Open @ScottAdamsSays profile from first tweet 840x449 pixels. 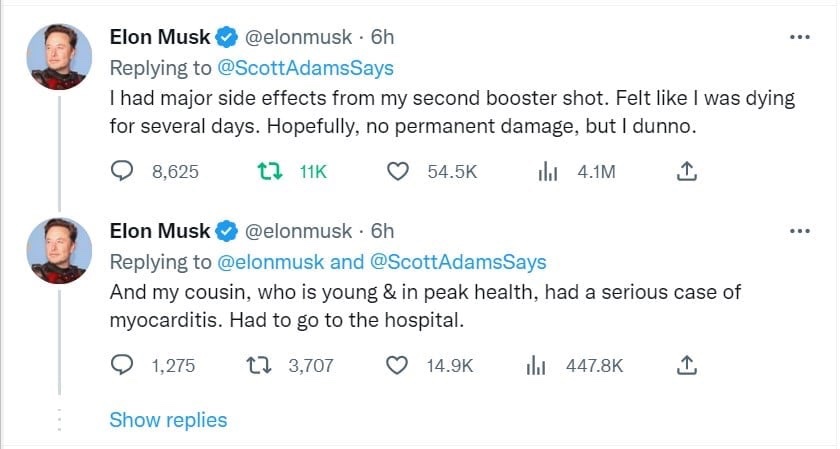point(305,68)
